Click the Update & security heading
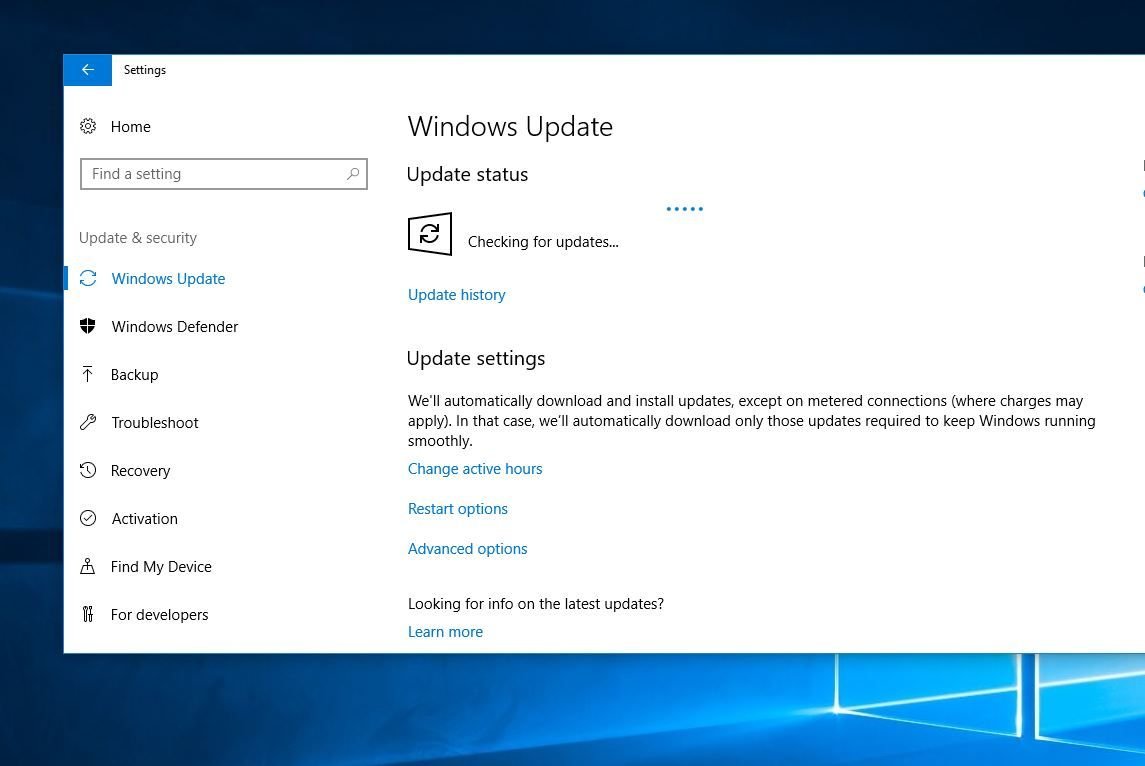1145x766 pixels. point(138,238)
